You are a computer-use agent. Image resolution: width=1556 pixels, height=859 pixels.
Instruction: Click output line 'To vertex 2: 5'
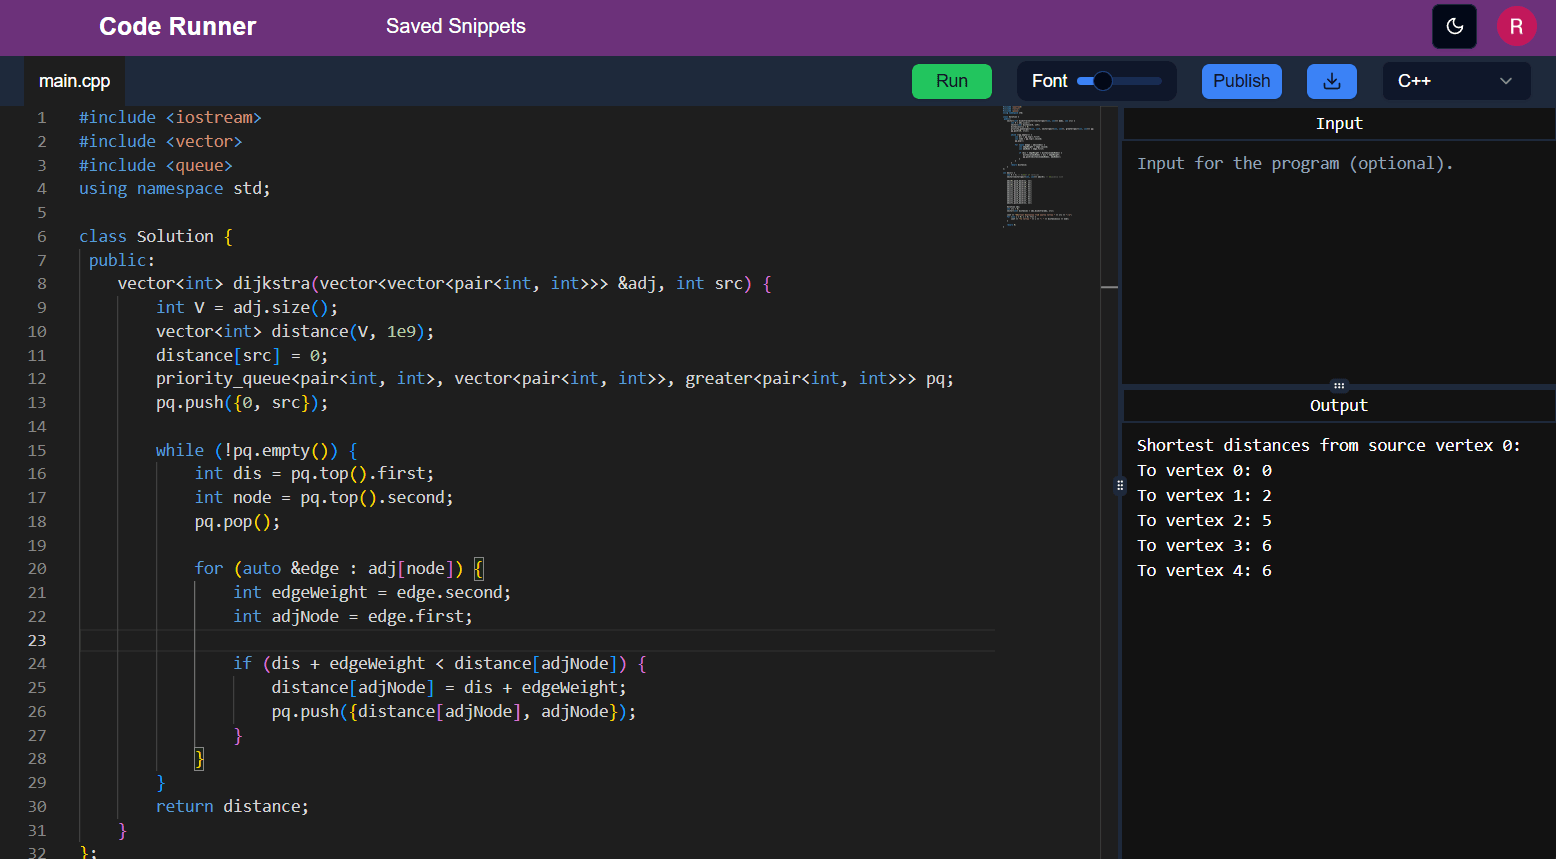(1204, 520)
